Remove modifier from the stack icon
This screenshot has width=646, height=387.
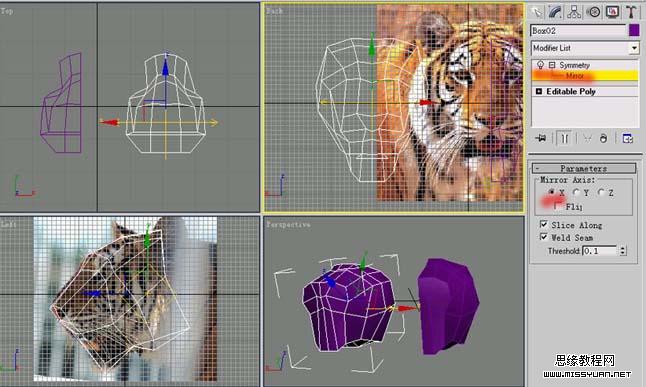pyautogui.click(x=604, y=139)
